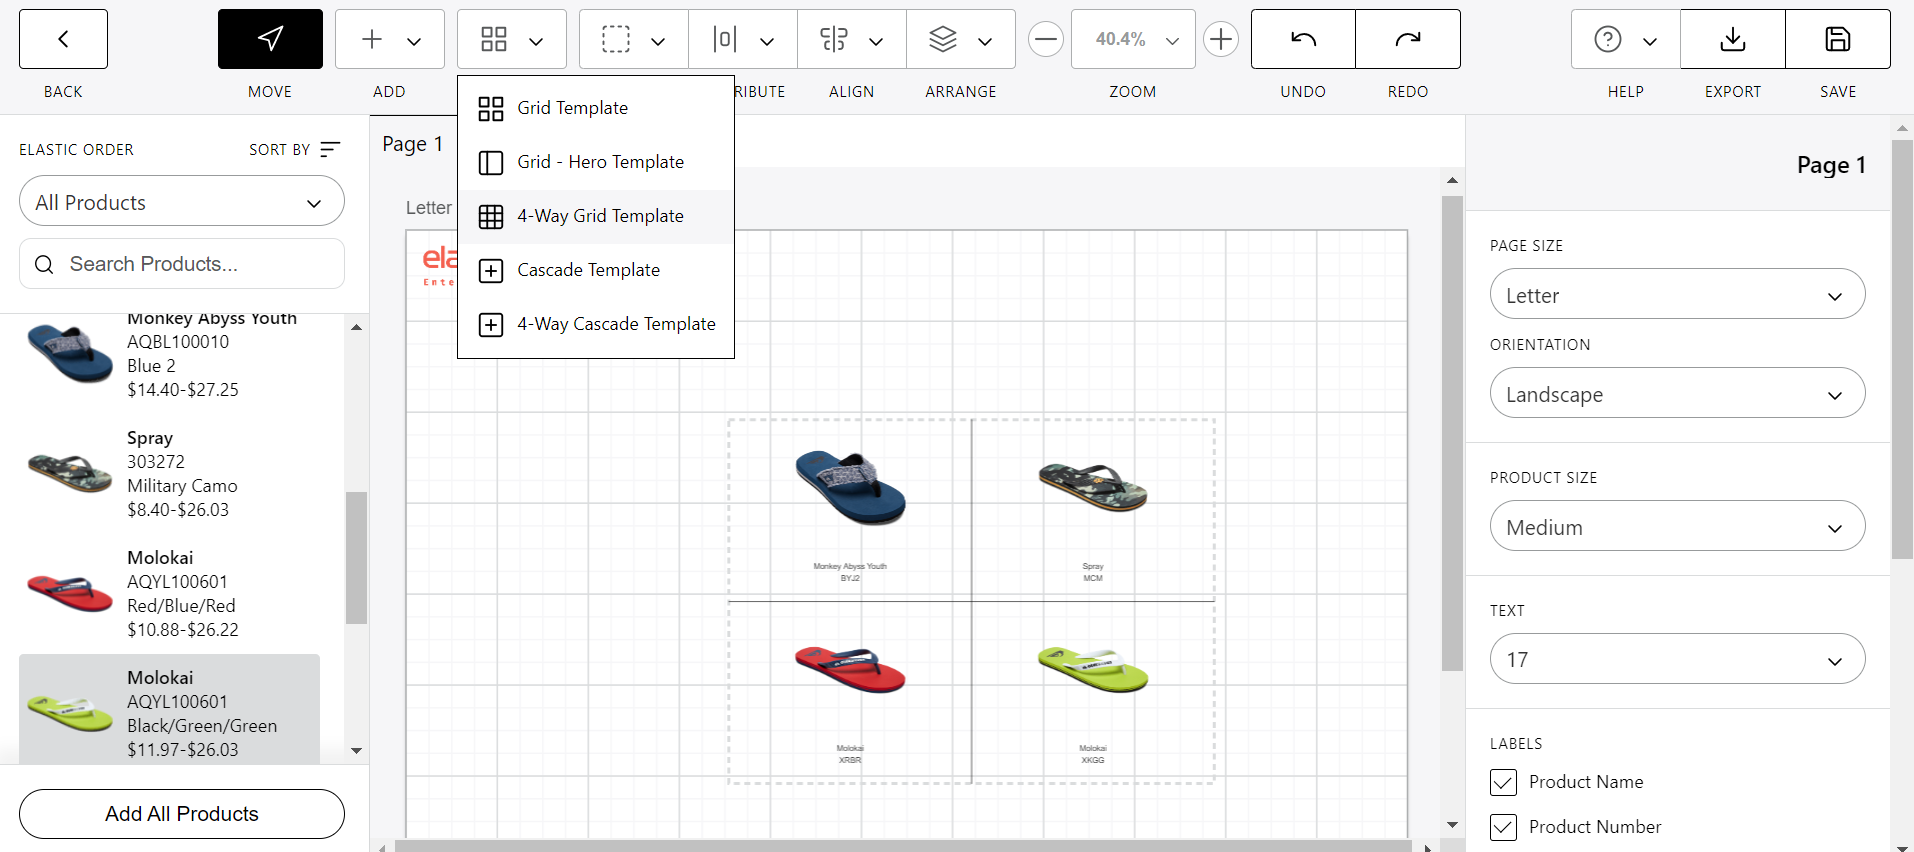The width and height of the screenshot is (1914, 852).
Task: Click the Redo arrow icon
Action: click(1407, 40)
